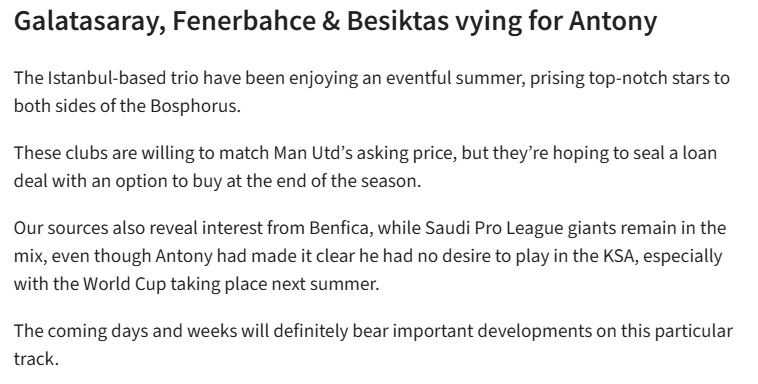
Task: Click Fenerbahce in the headline
Action: 246,21
